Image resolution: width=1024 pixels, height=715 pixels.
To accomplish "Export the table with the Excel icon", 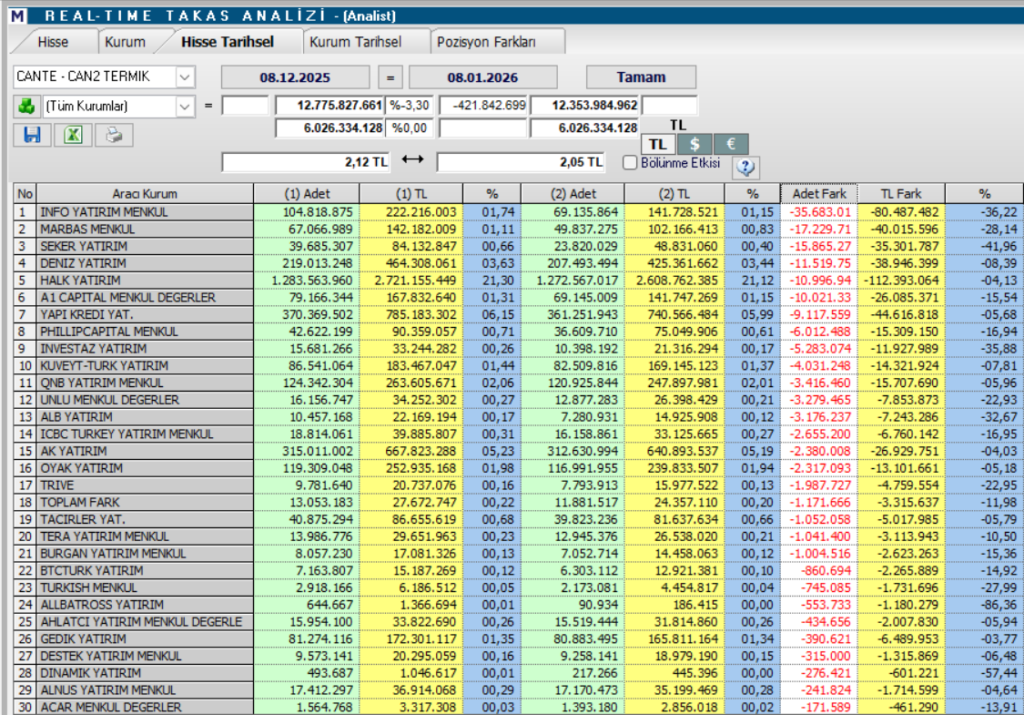I will pyautogui.click(x=72, y=135).
